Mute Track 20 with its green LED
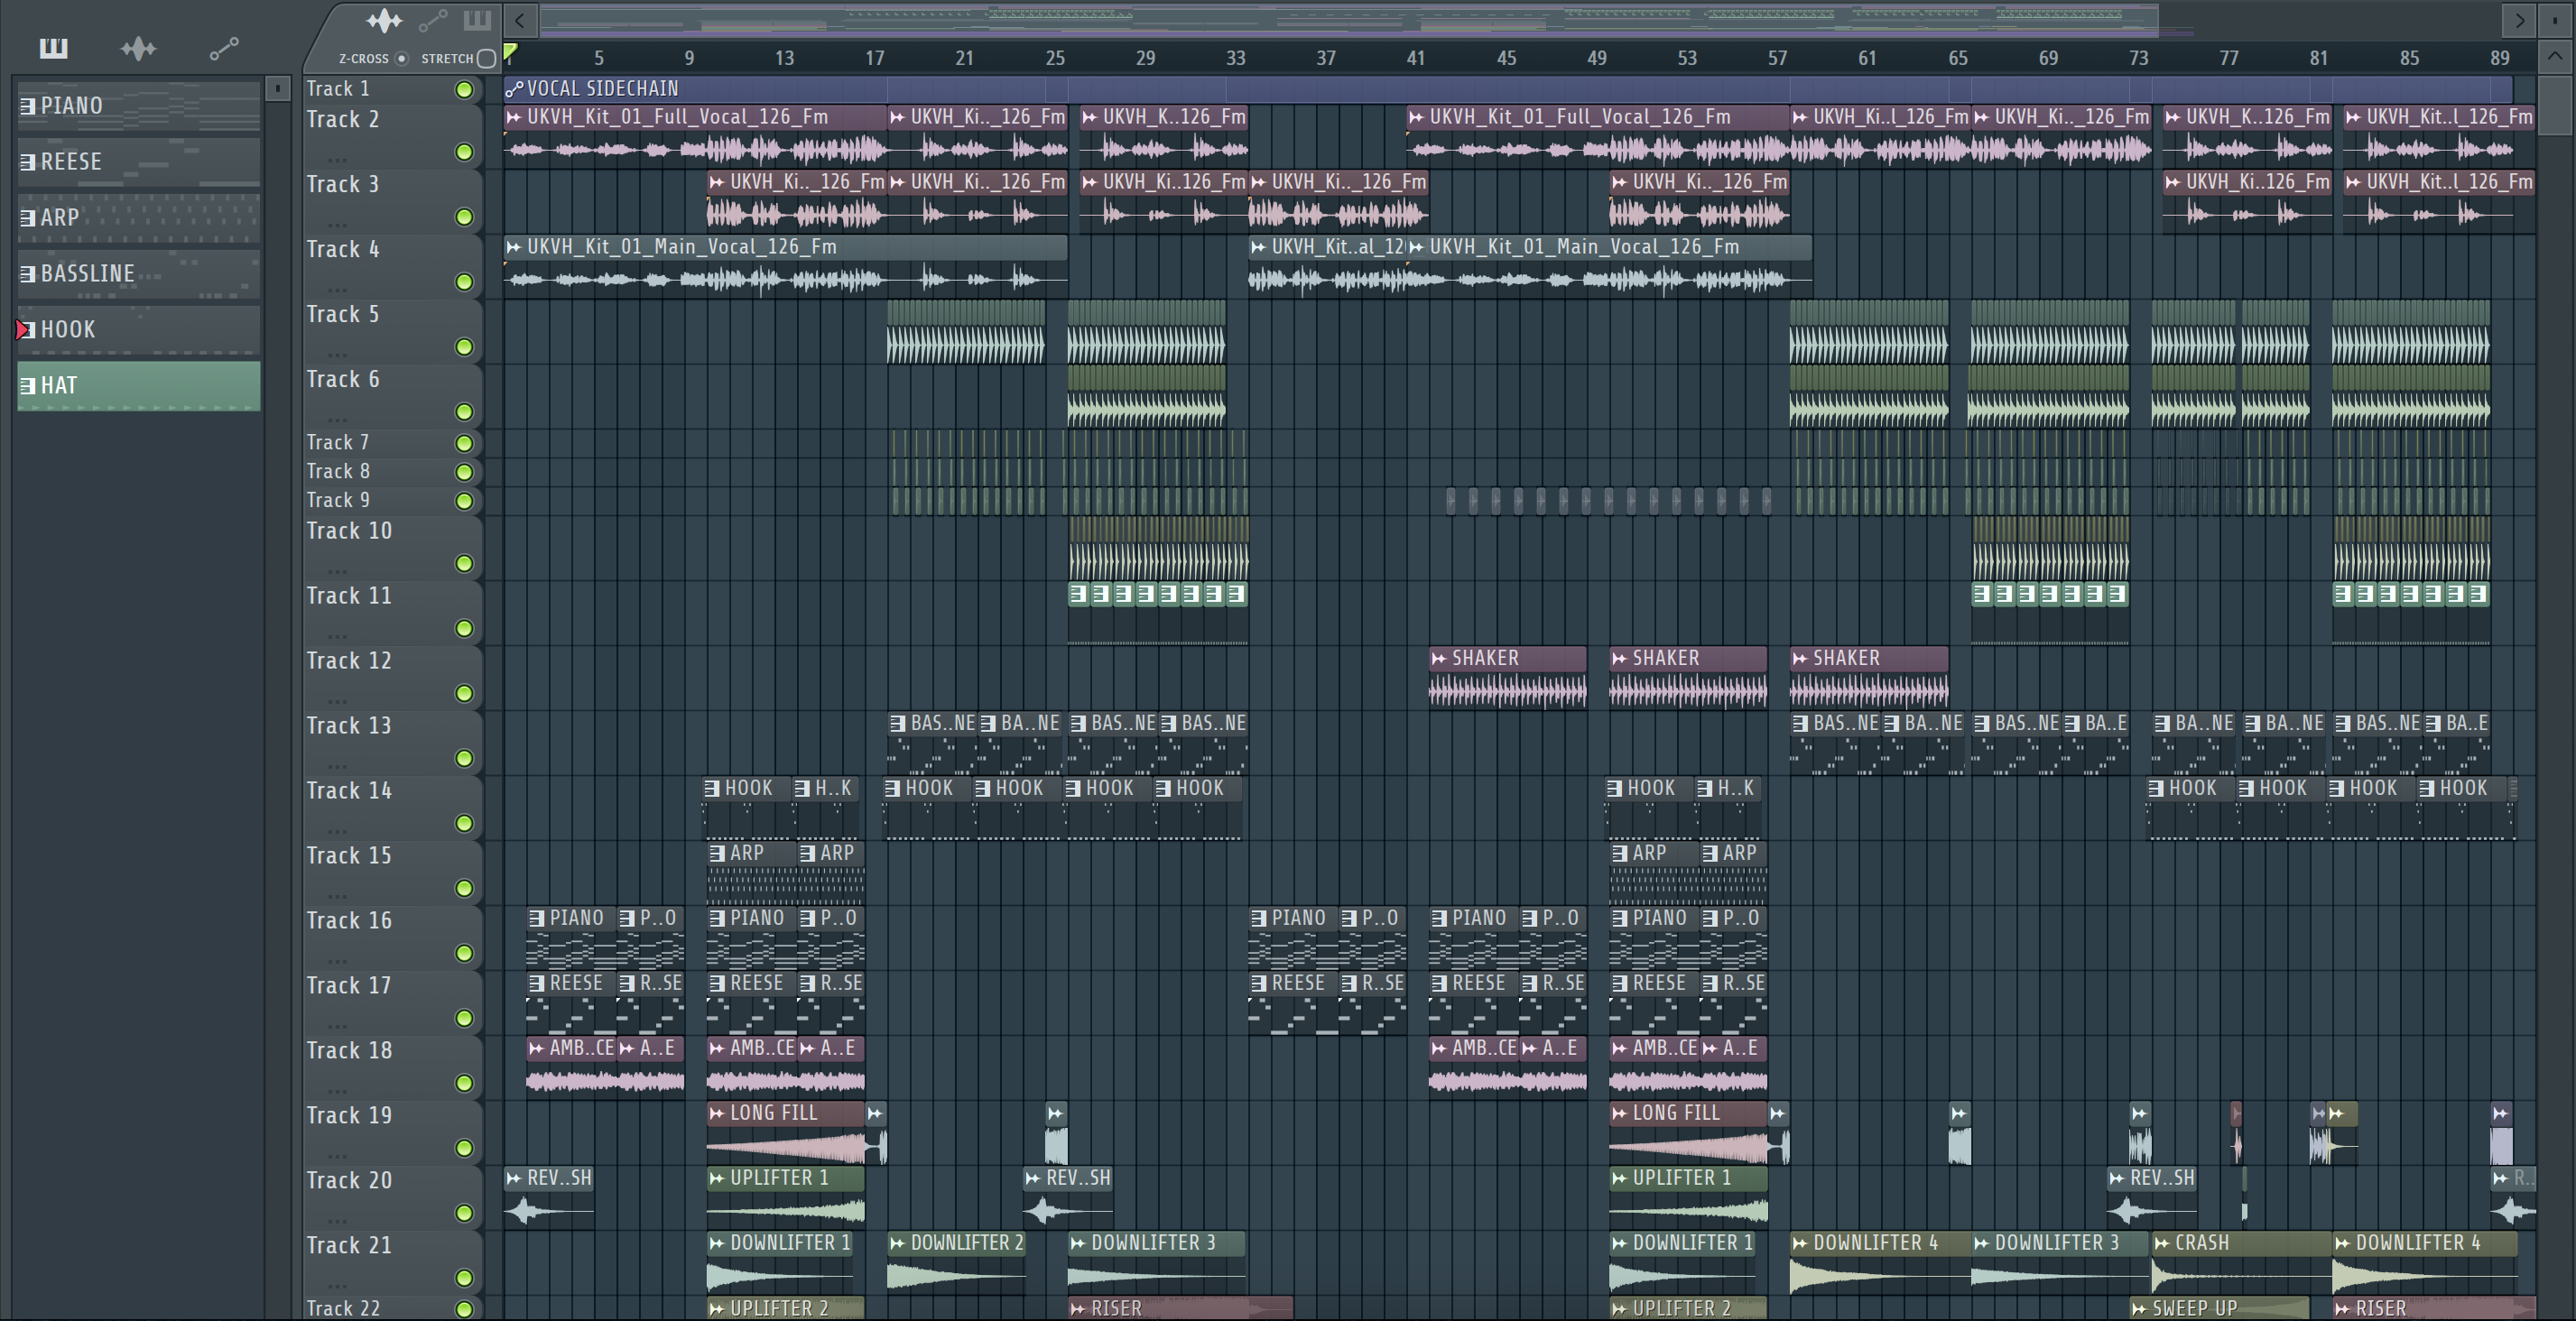This screenshot has height=1321, width=2576. coord(464,1213)
